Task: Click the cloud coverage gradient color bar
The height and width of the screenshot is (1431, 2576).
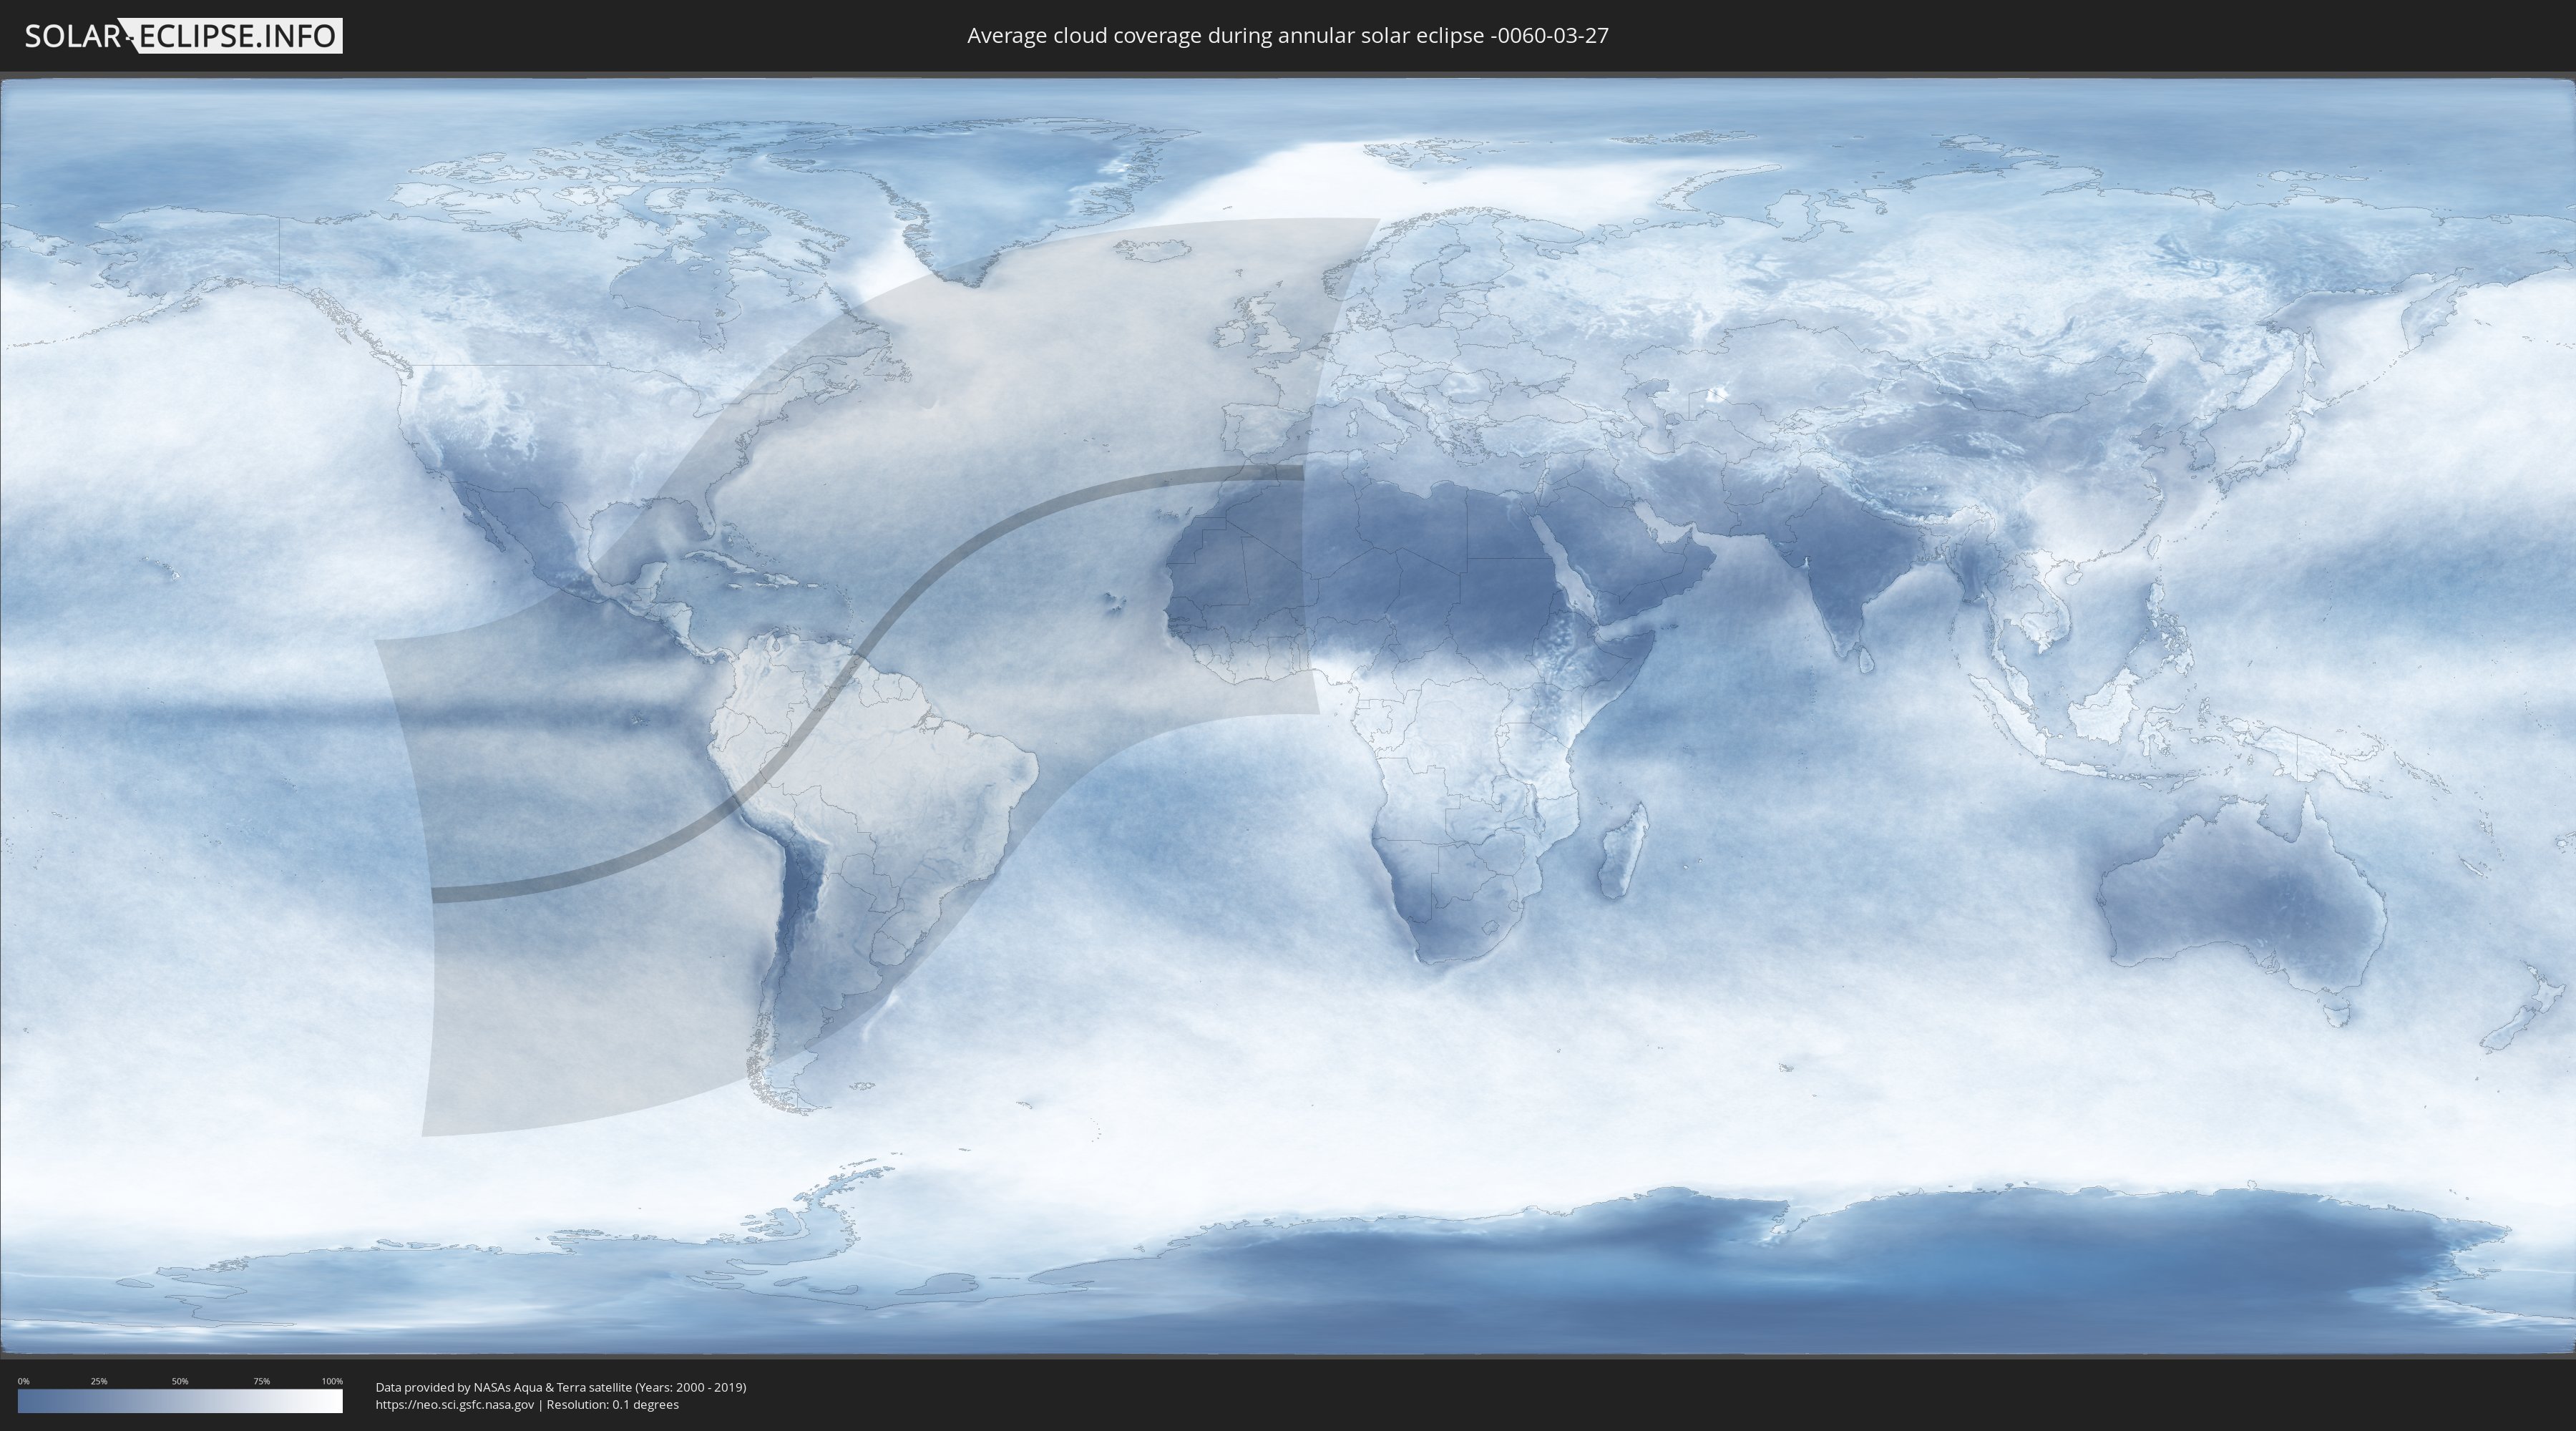Action: [x=180, y=1401]
